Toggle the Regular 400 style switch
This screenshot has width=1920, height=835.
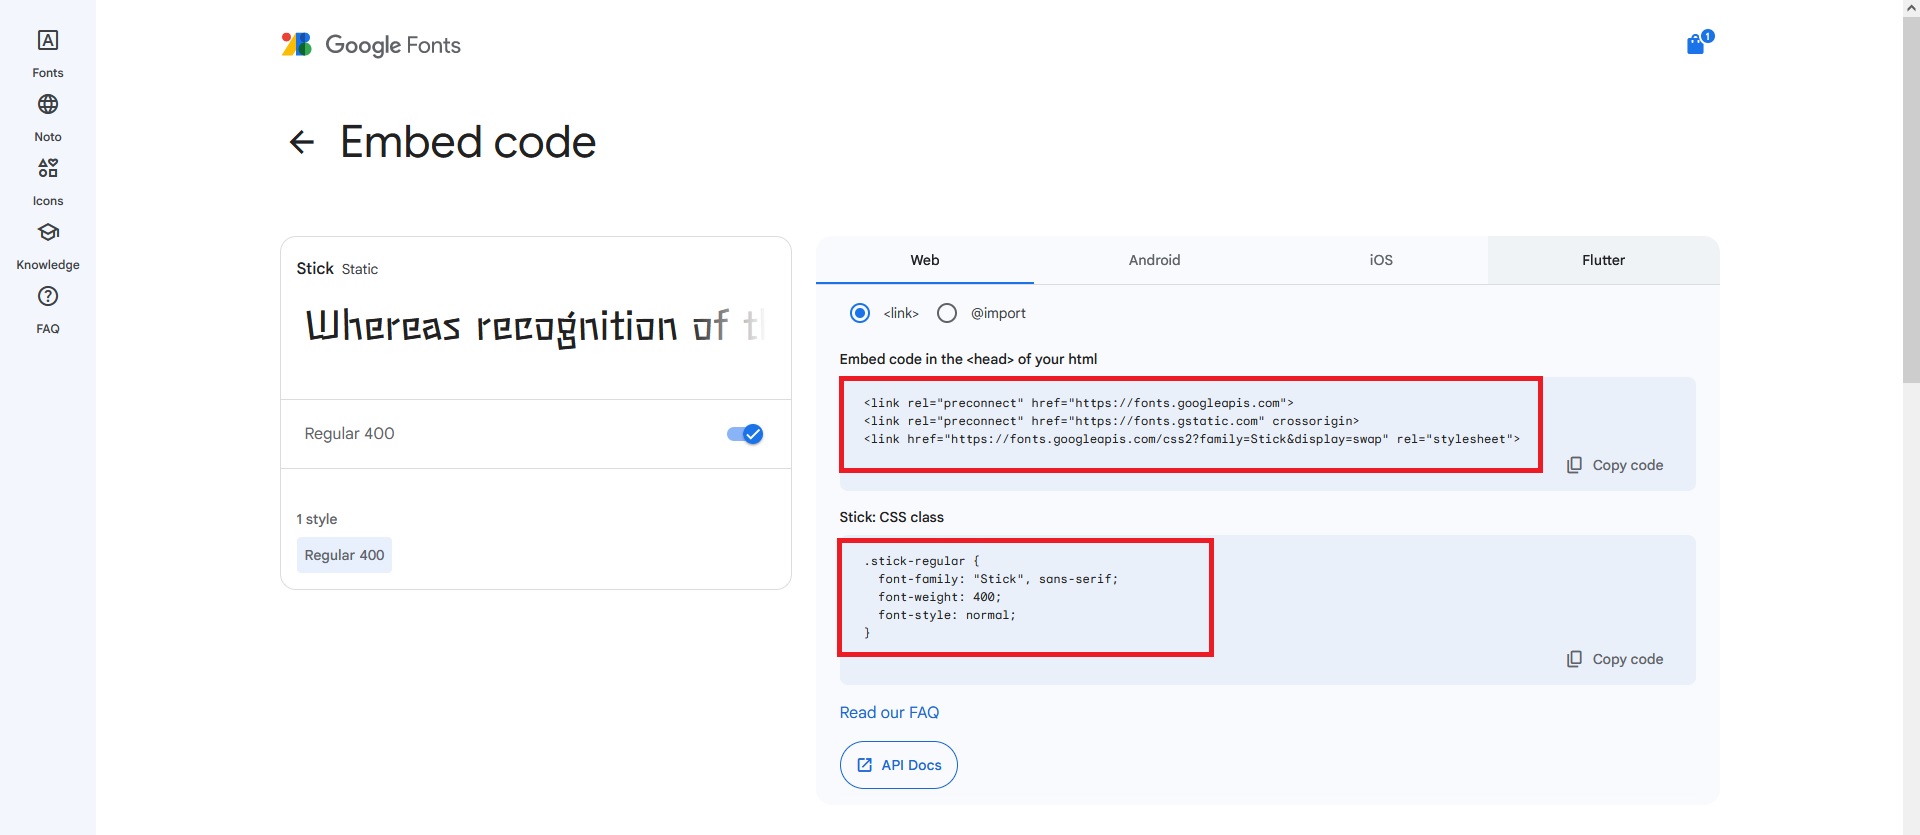point(745,434)
